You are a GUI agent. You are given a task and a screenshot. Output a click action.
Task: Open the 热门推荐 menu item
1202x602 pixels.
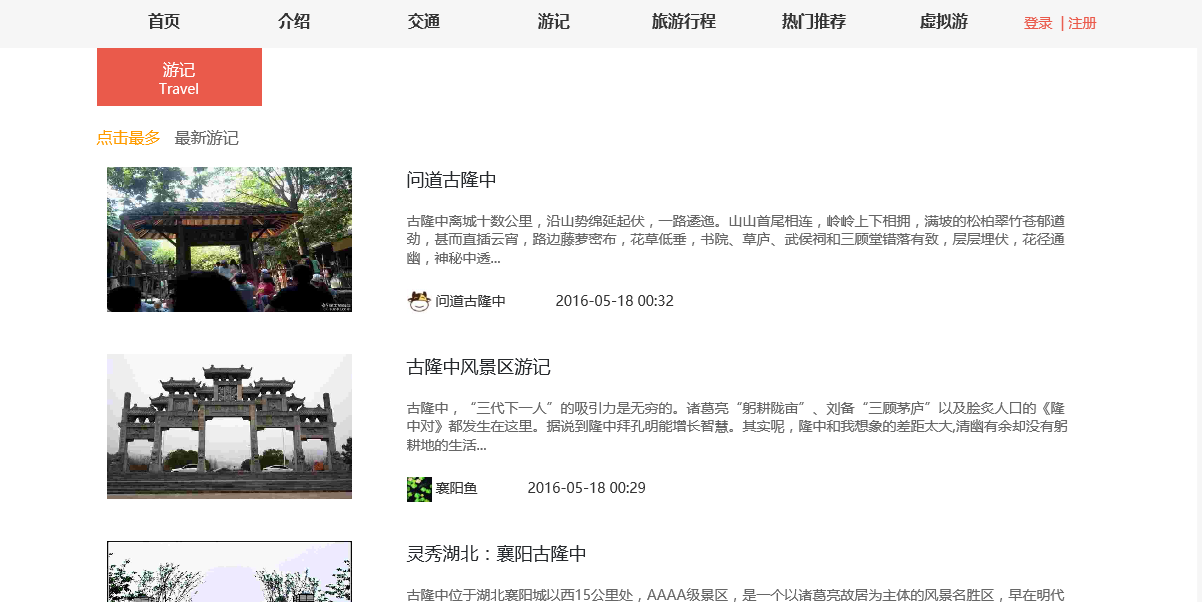813,22
